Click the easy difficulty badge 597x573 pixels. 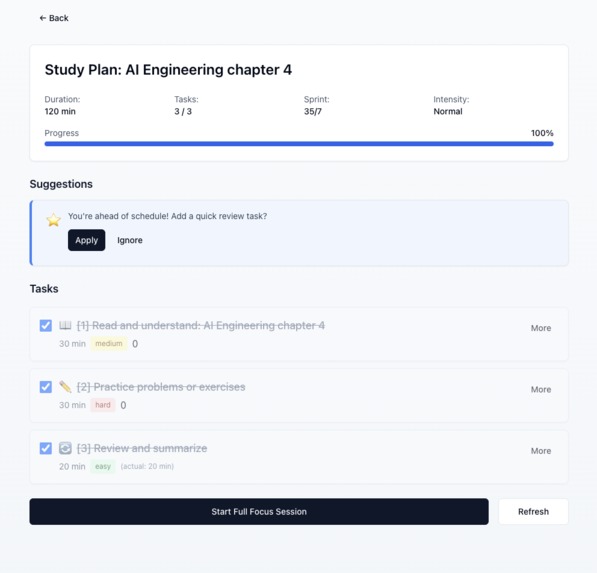point(103,466)
